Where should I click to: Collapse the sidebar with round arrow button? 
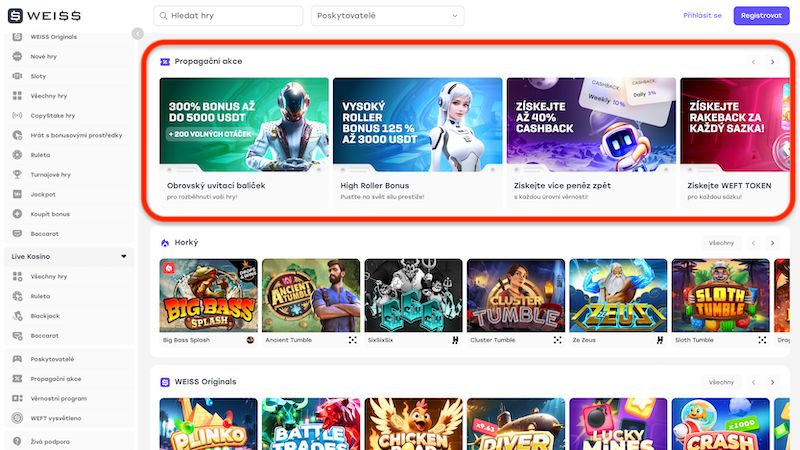click(x=138, y=34)
